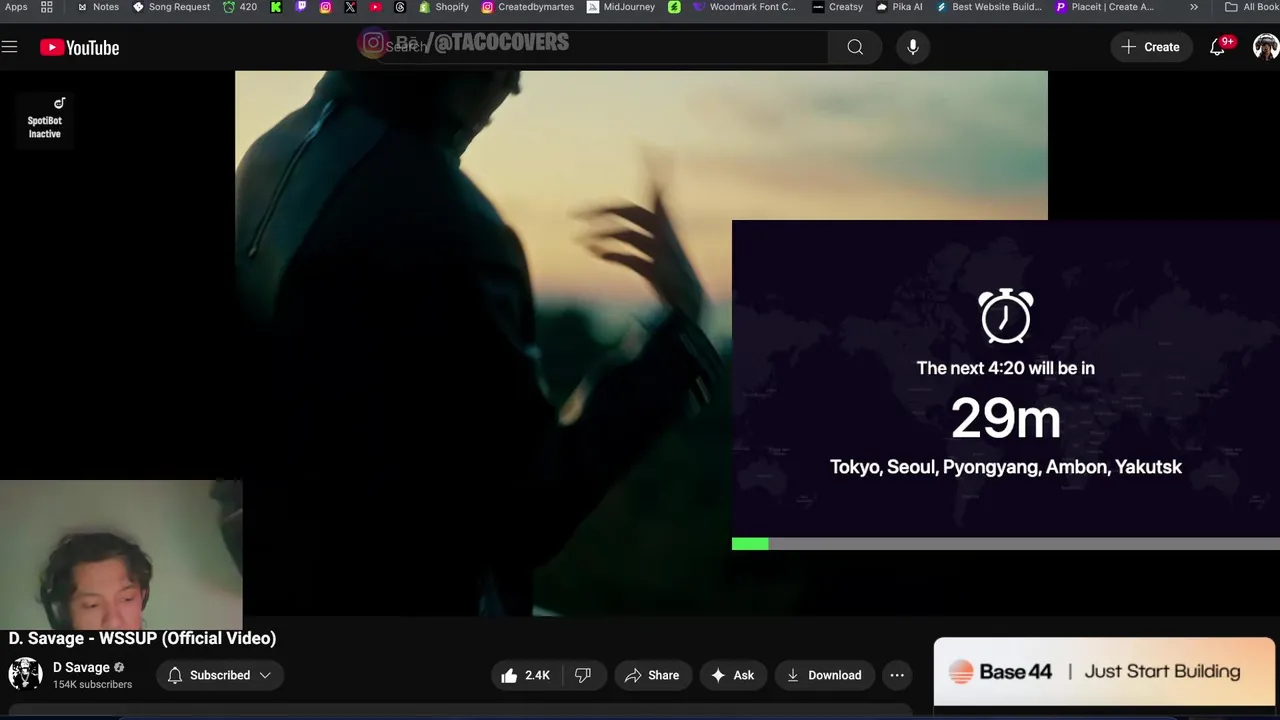Viewport: 1280px width, 720px height.
Task: Open the 420 bookmark
Action: [x=240, y=7]
